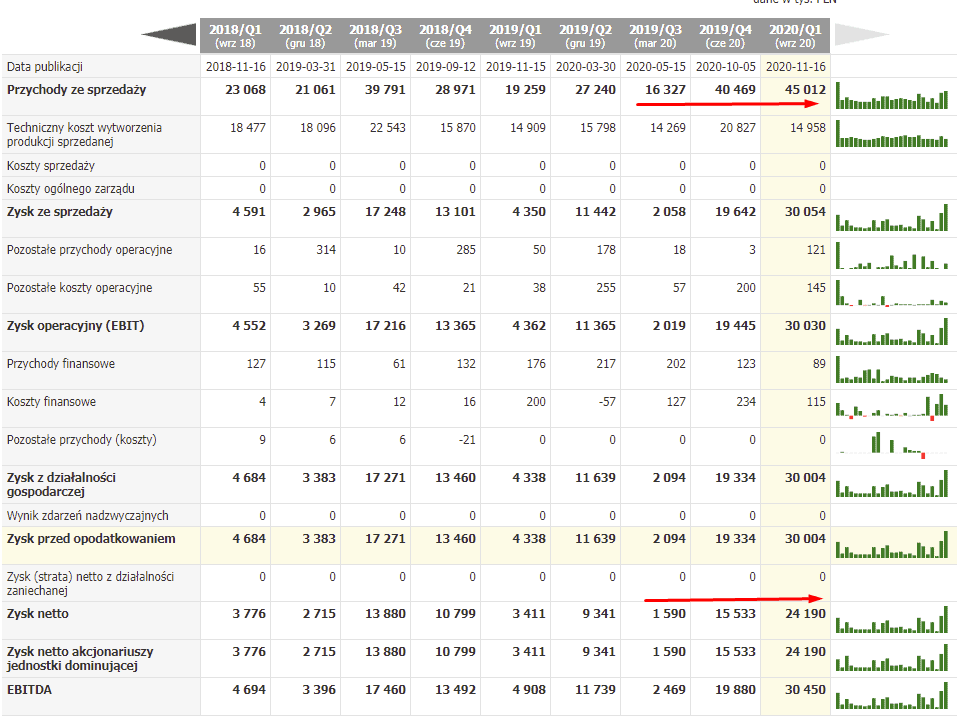Click the Zysk netto value 24 190
This screenshot has height=726, width=966.
coord(805,613)
